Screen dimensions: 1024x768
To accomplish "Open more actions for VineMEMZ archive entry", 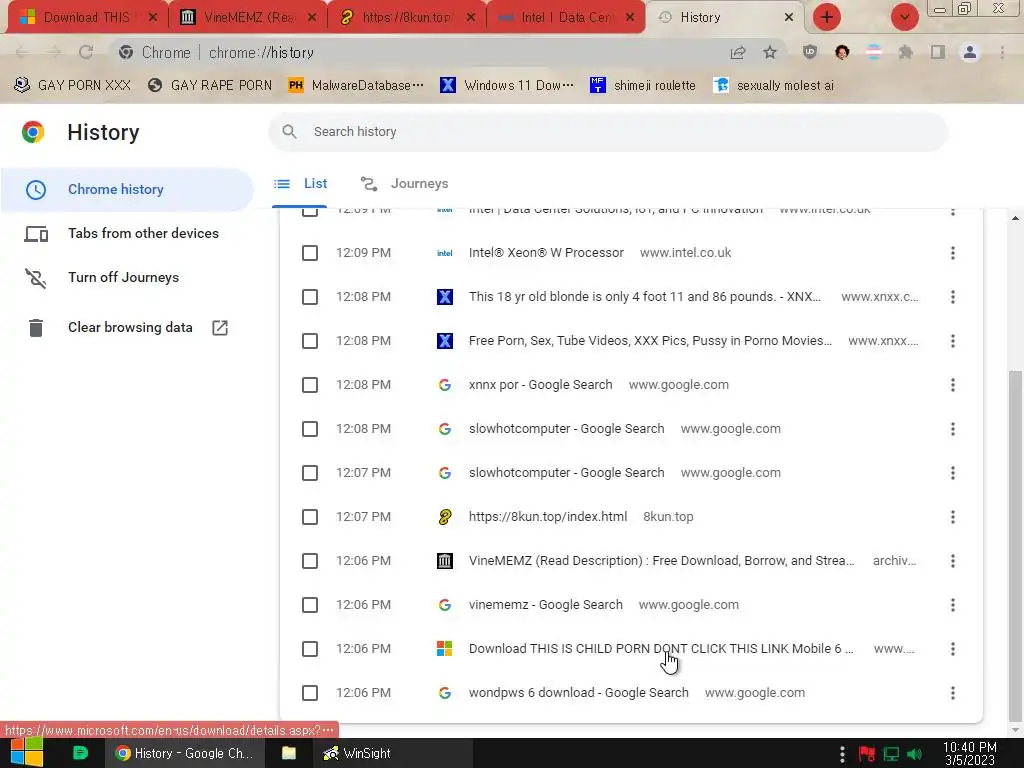I will click(x=953, y=561).
